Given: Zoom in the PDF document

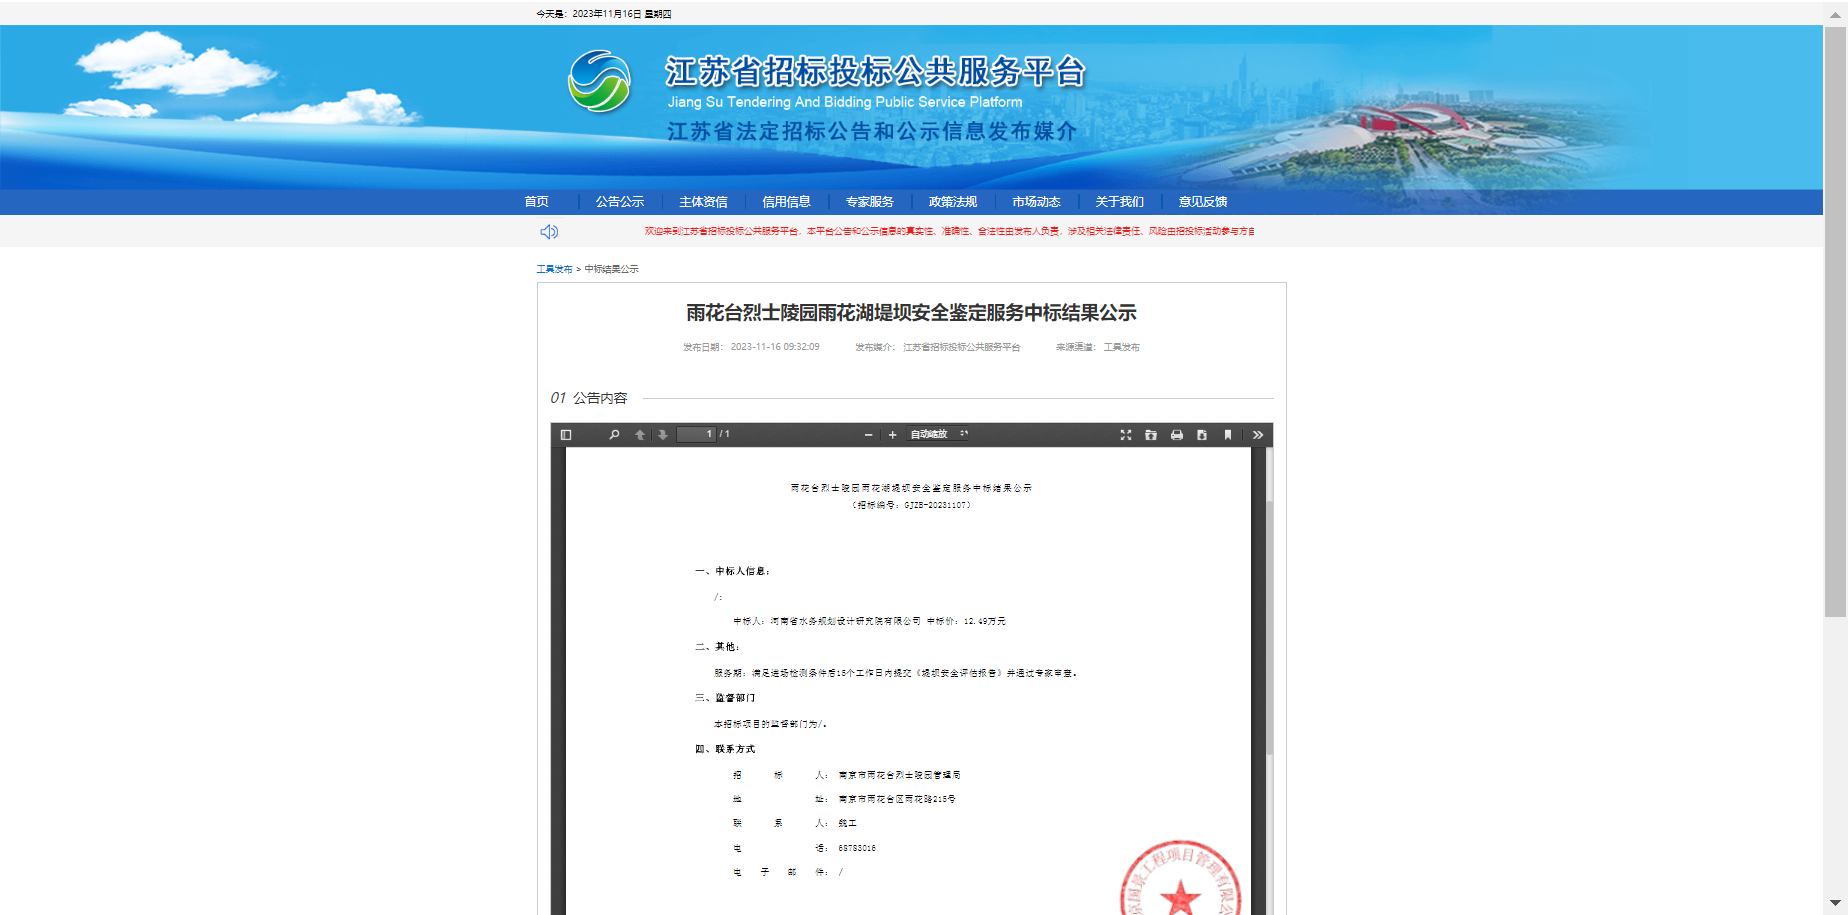Looking at the screenshot, I should pos(892,435).
